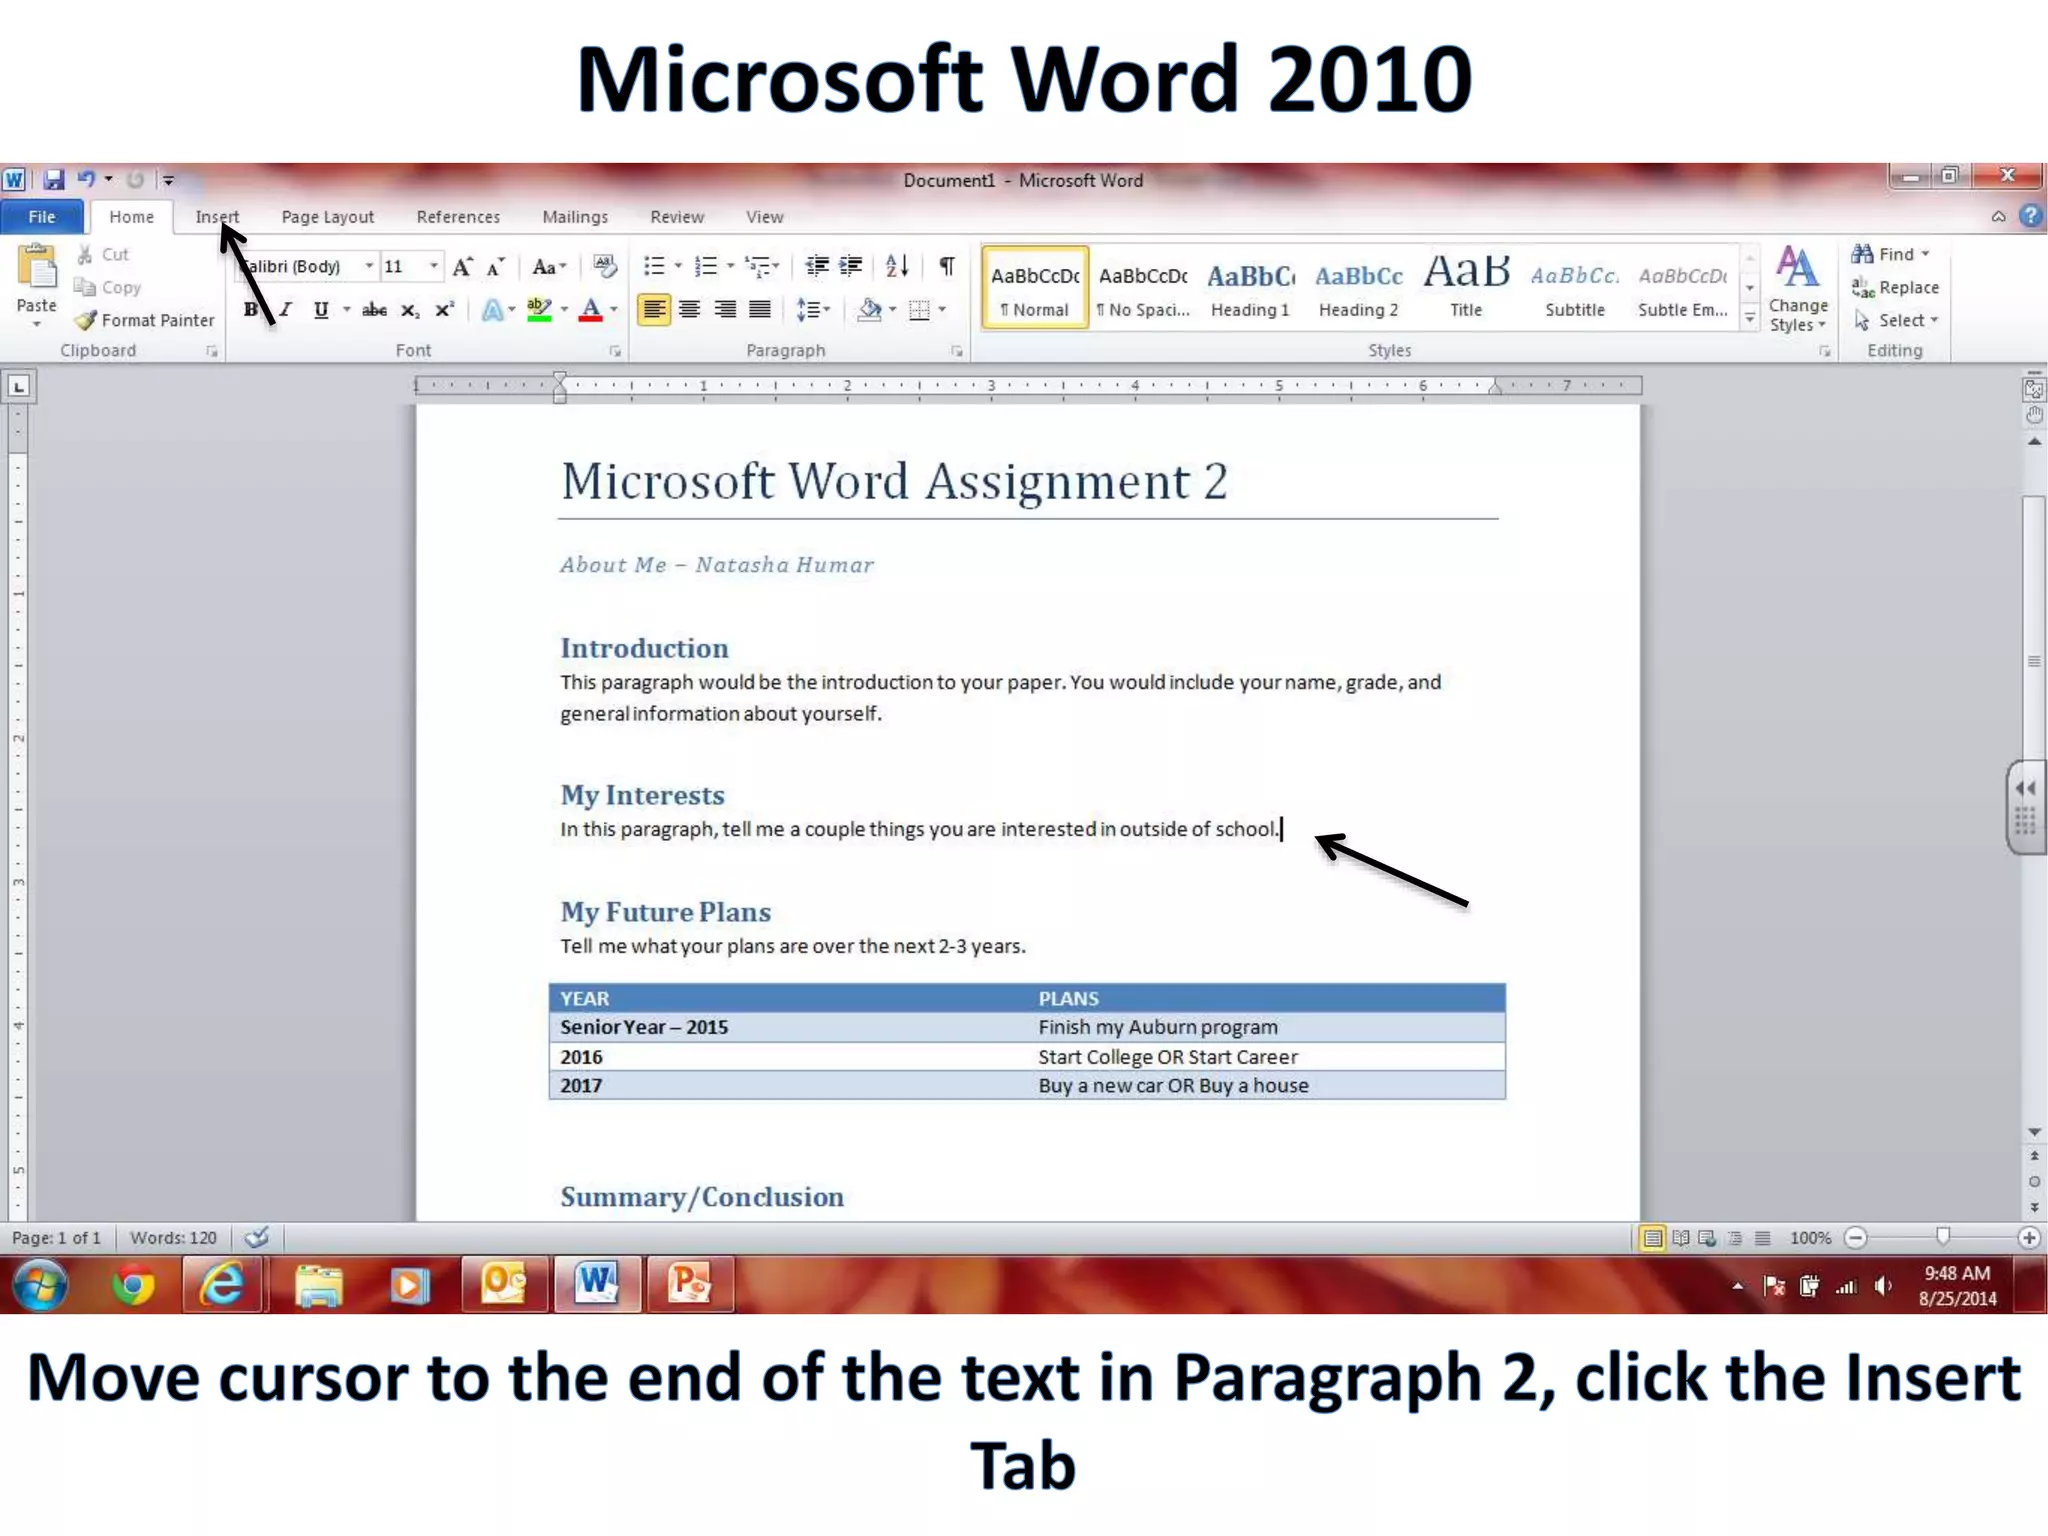Viewport: 2048px width, 1536px height.
Task: Open Outlook from the taskbar
Action: coord(503,1284)
